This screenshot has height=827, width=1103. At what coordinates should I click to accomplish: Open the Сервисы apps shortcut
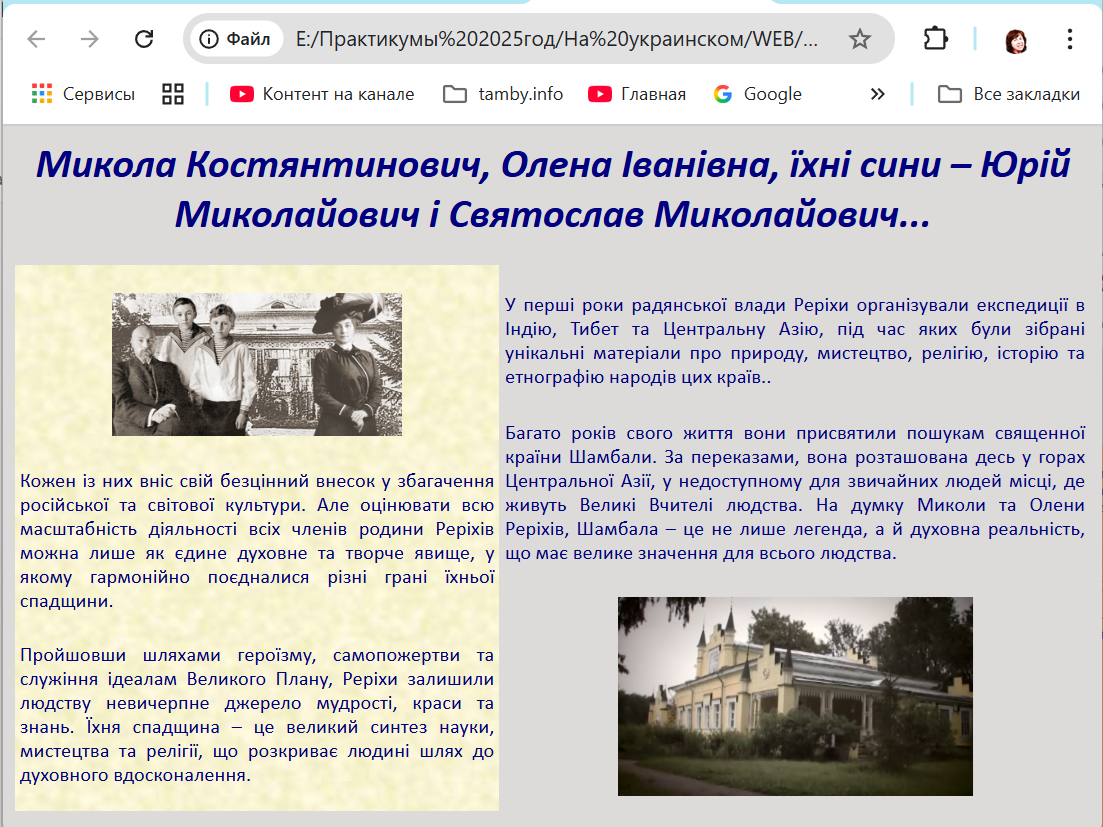click(x=84, y=94)
